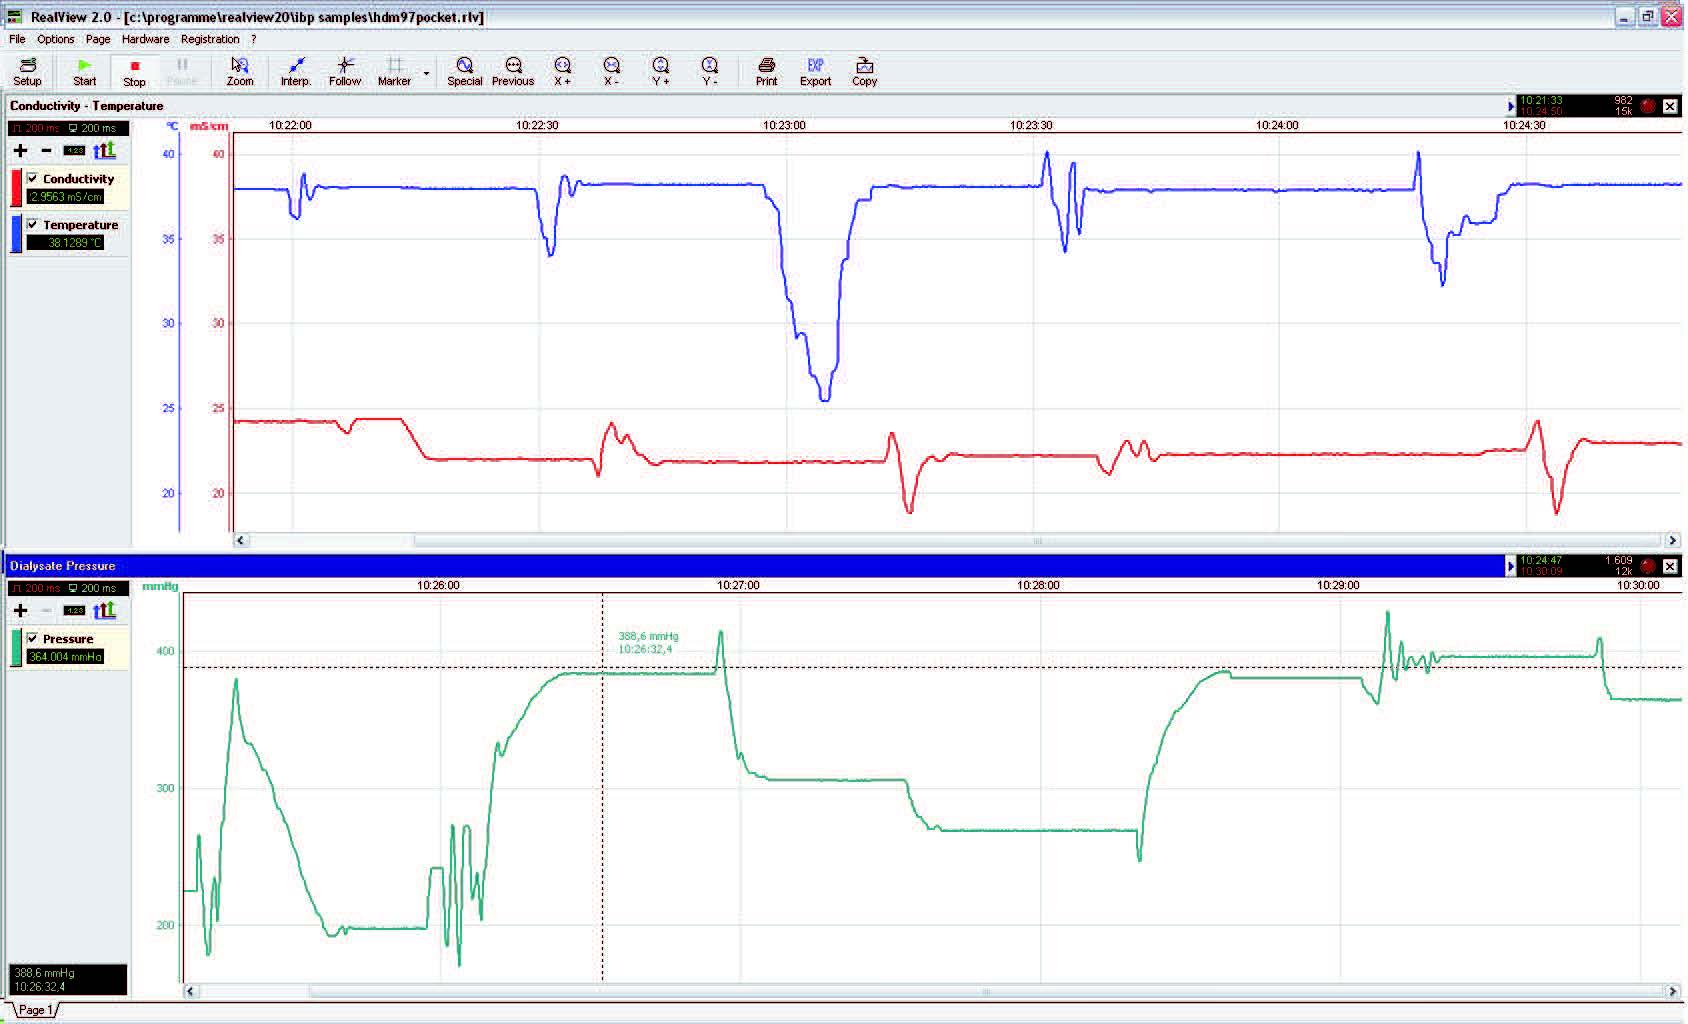This screenshot has width=1688, height=1024.
Task: Click the mmHg axis unit label
Action: tap(161, 586)
